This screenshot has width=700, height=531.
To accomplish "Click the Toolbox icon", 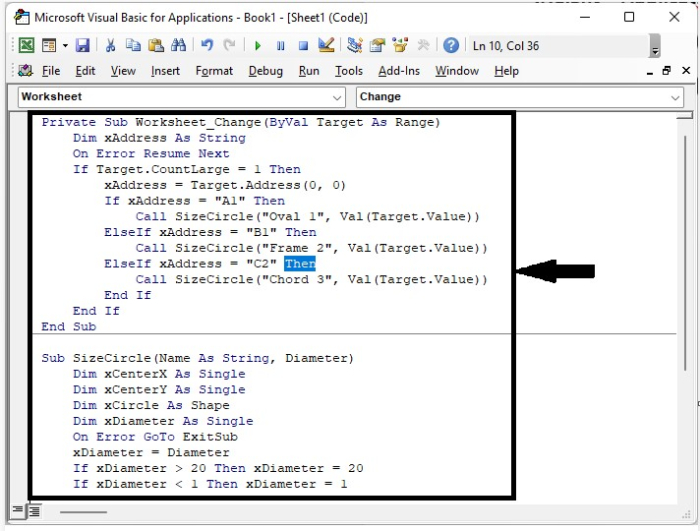I will (x=423, y=46).
